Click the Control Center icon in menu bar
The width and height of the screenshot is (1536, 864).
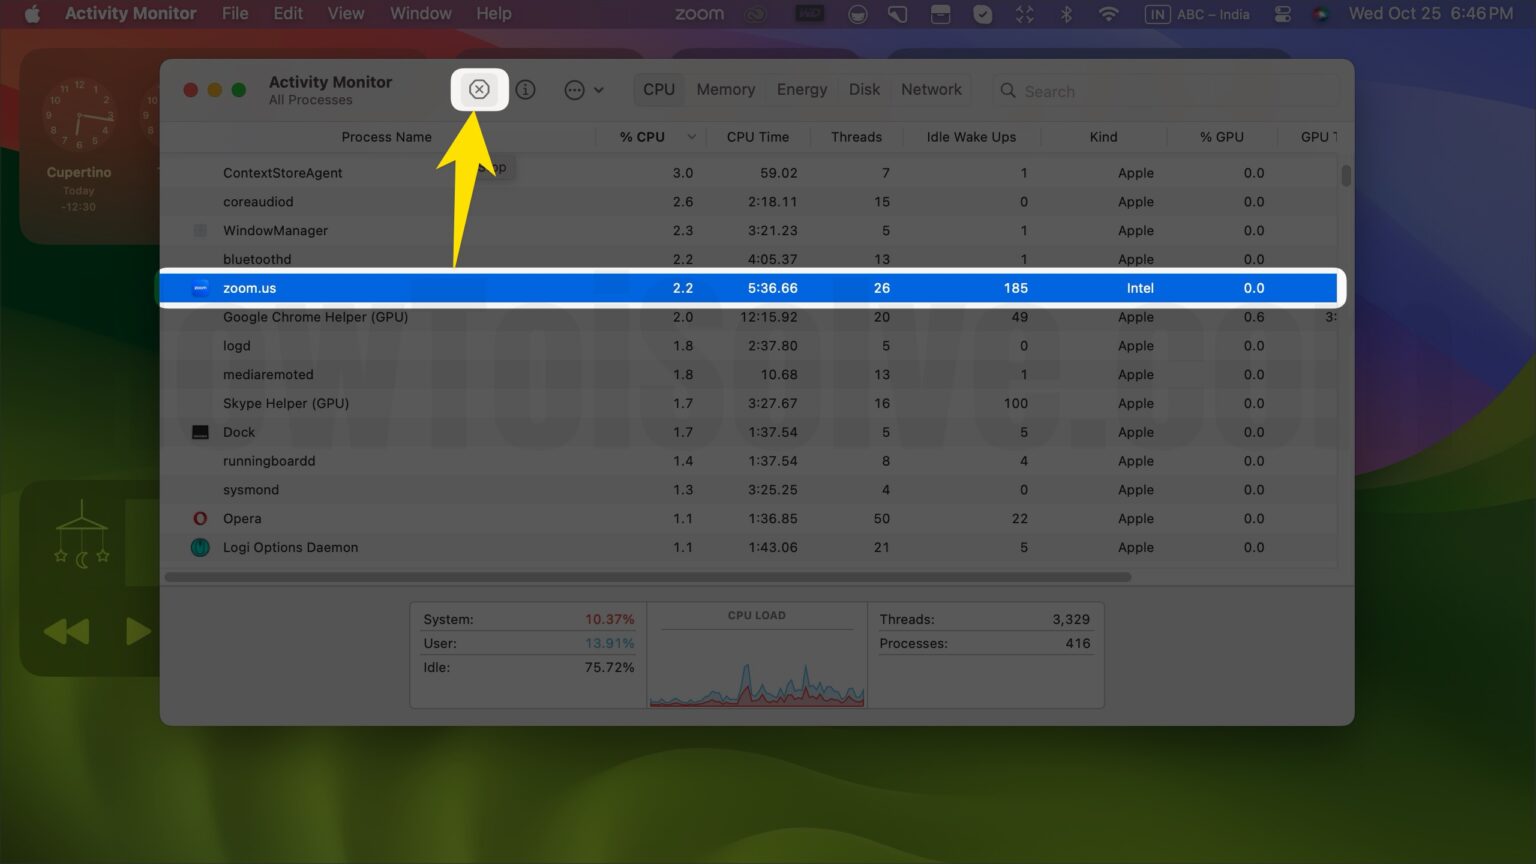coord(1282,14)
